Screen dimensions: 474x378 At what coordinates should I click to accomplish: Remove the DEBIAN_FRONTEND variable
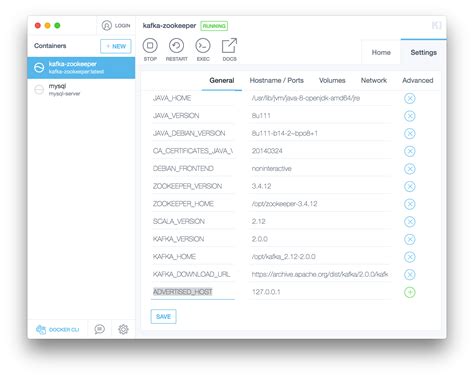coord(410,169)
